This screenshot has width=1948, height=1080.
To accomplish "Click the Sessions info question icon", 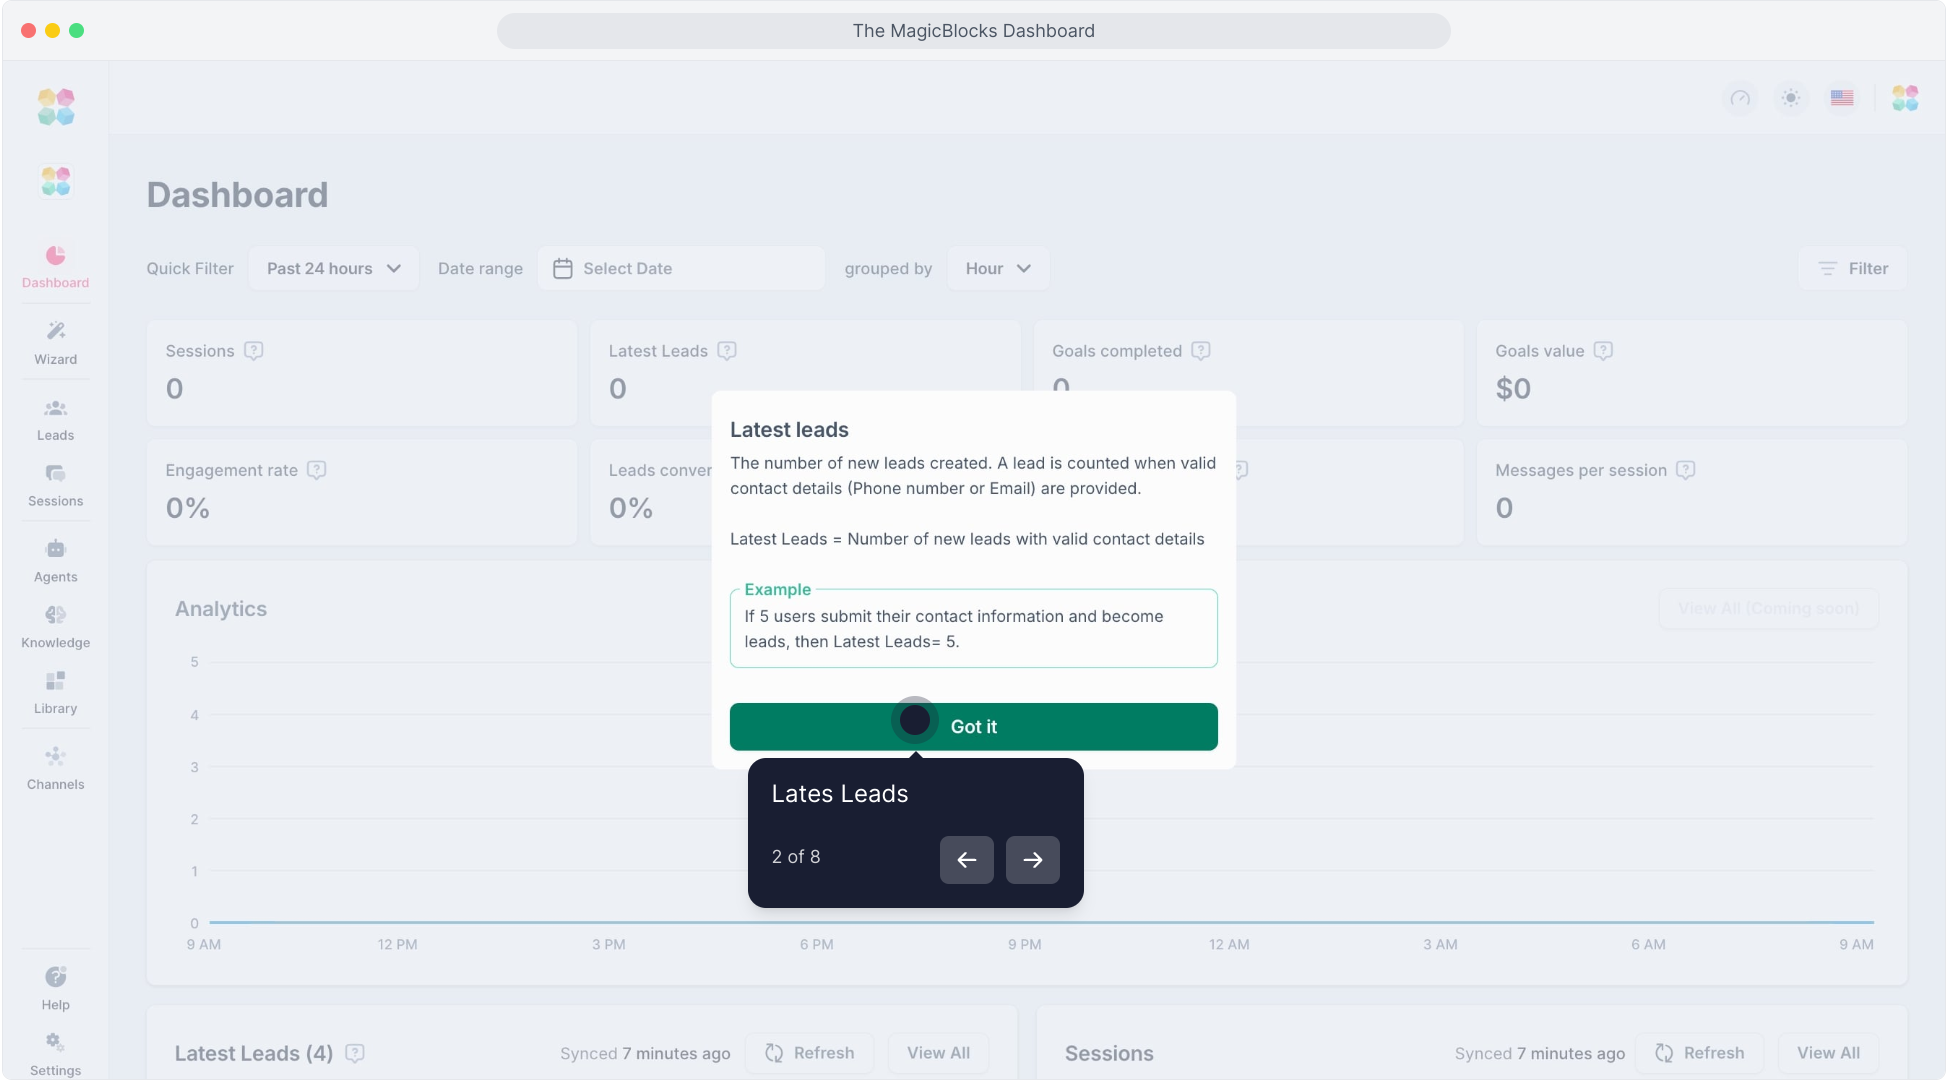I will point(254,351).
